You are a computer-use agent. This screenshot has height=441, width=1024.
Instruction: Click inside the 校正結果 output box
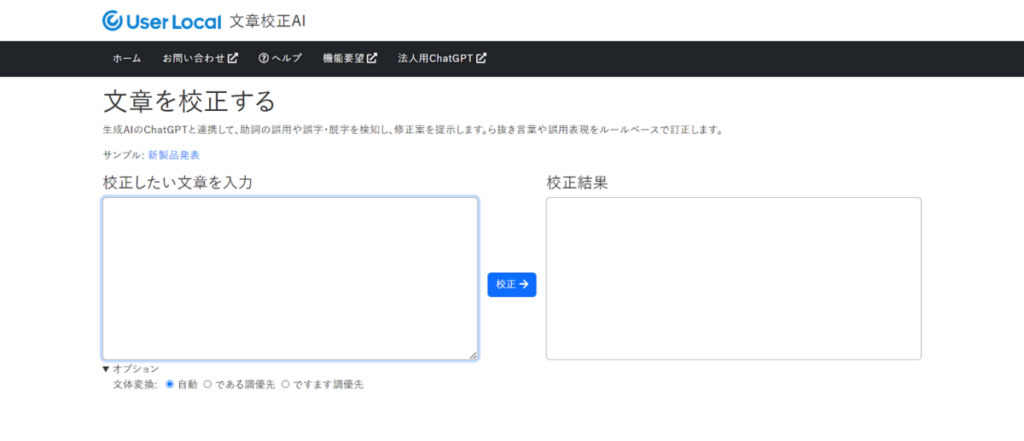coord(733,278)
